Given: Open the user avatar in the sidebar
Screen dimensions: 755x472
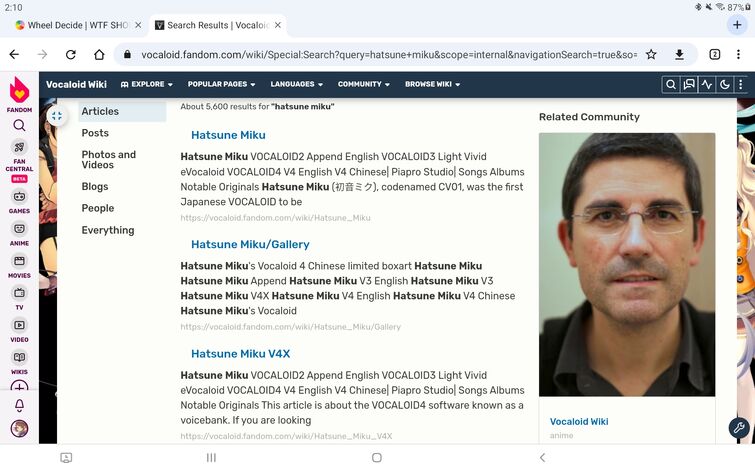Looking at the screenshot, I should click(19, 429).
